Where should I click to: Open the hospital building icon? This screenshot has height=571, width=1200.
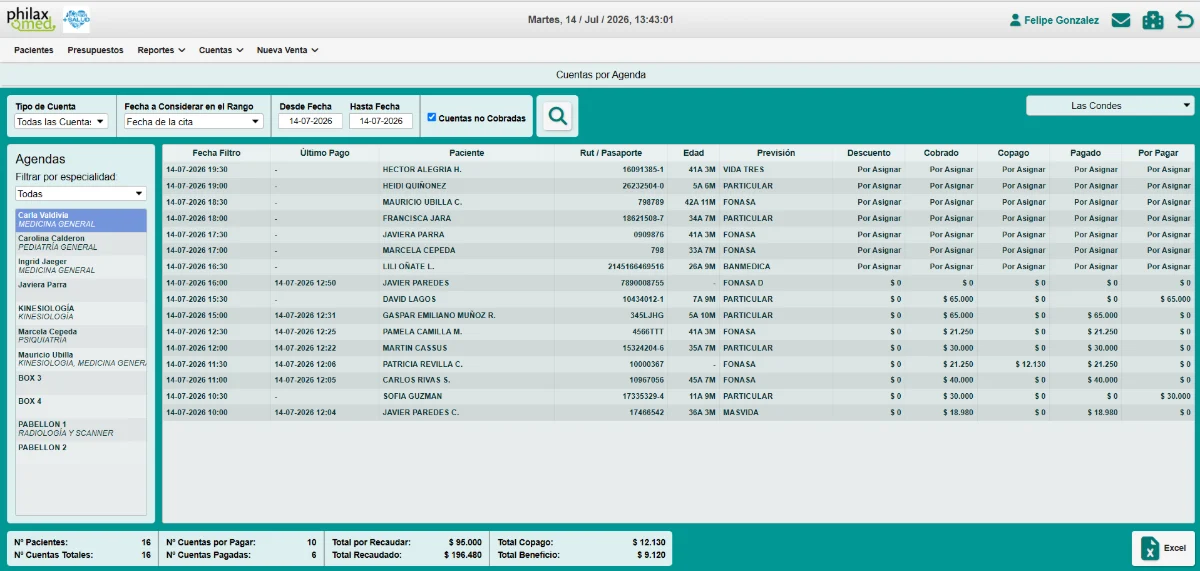coord(1153,20)
